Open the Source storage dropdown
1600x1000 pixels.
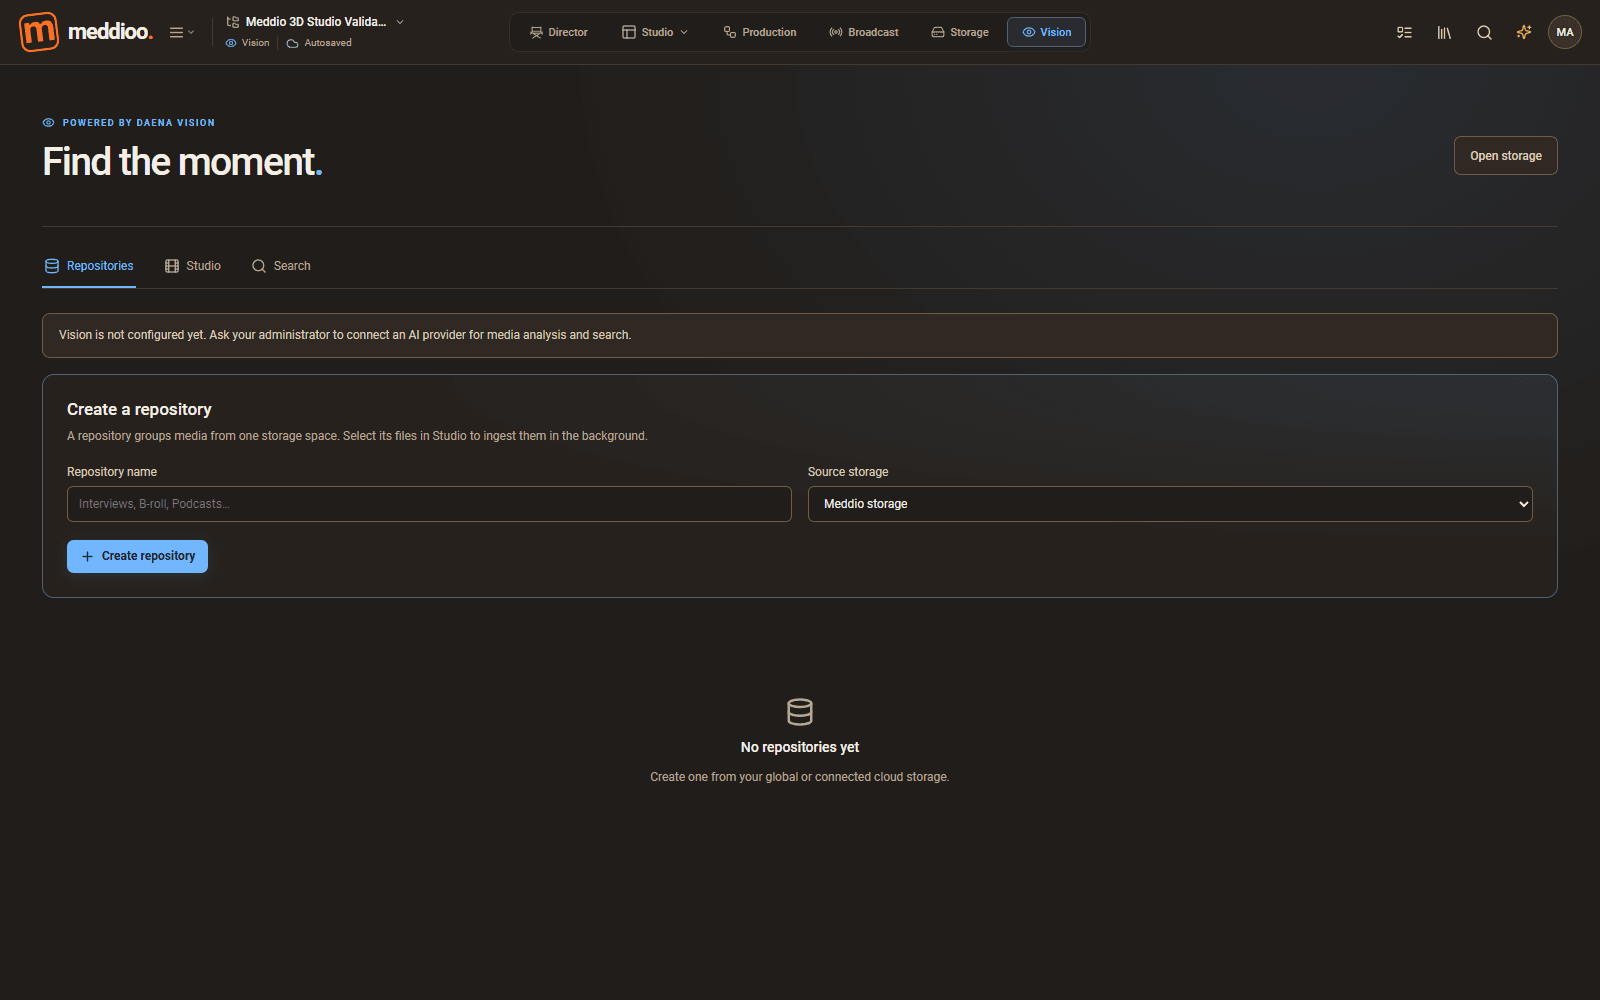tap(1170, 504)
